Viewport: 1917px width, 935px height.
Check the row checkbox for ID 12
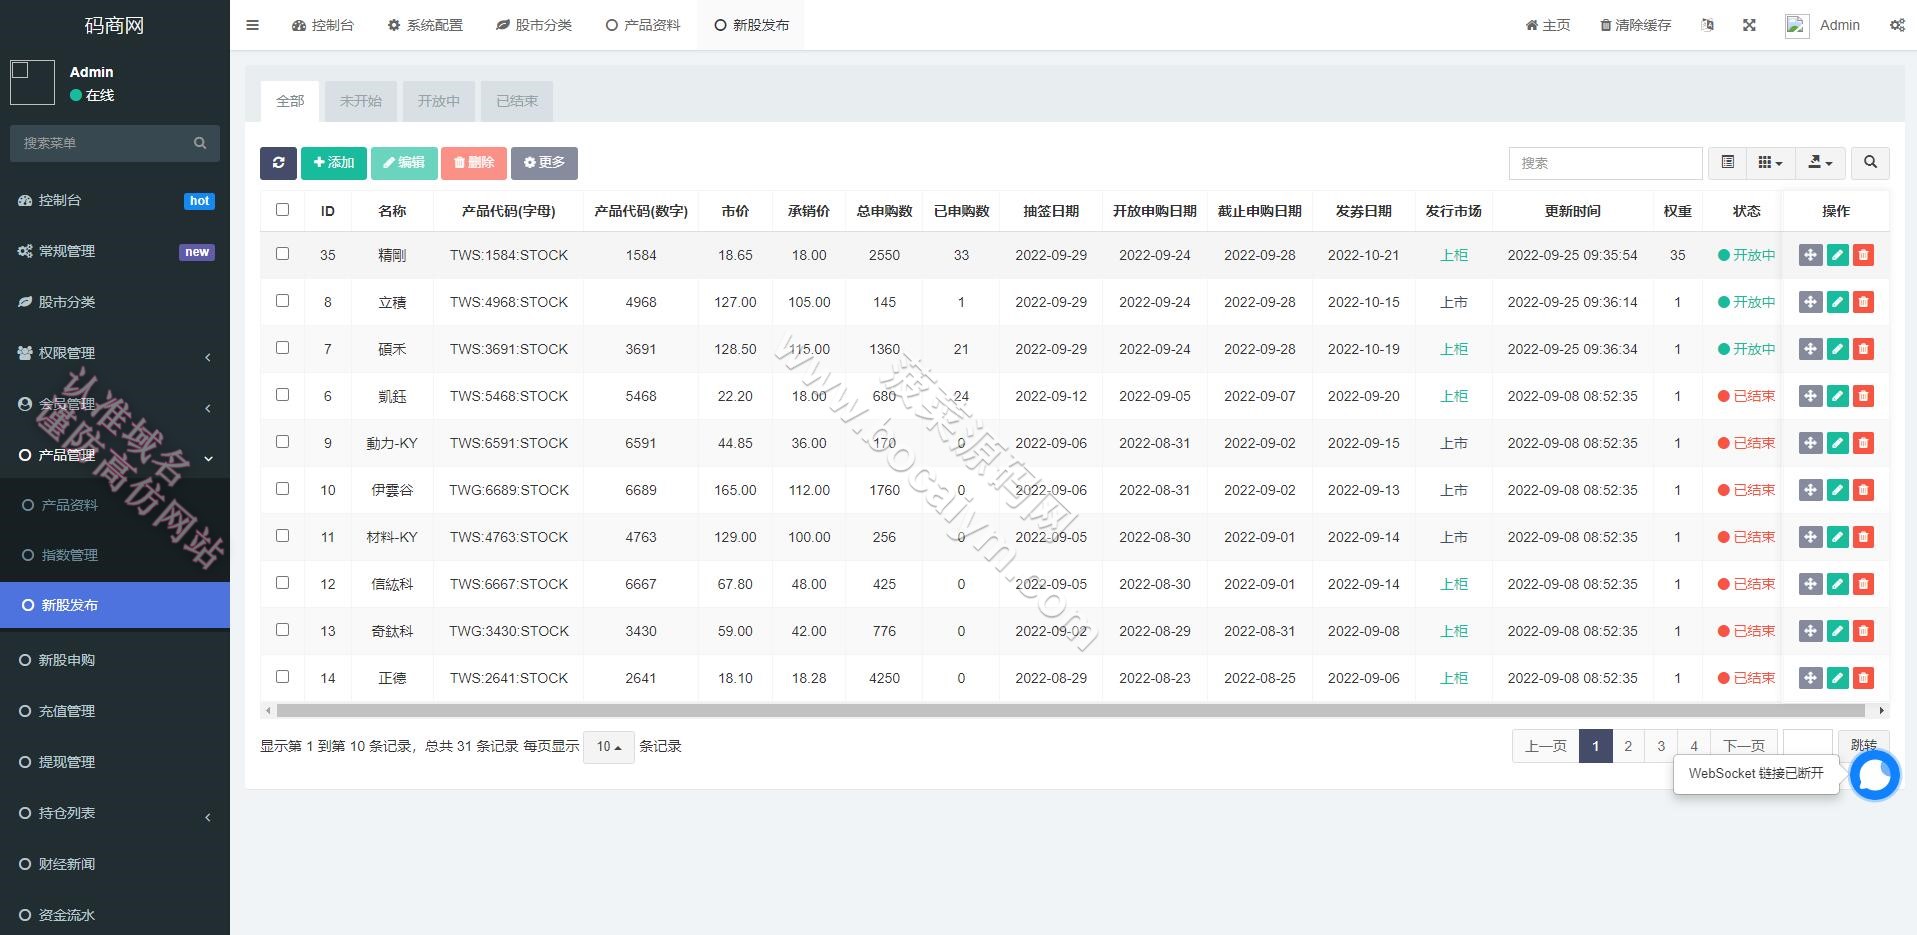[282, 583]
